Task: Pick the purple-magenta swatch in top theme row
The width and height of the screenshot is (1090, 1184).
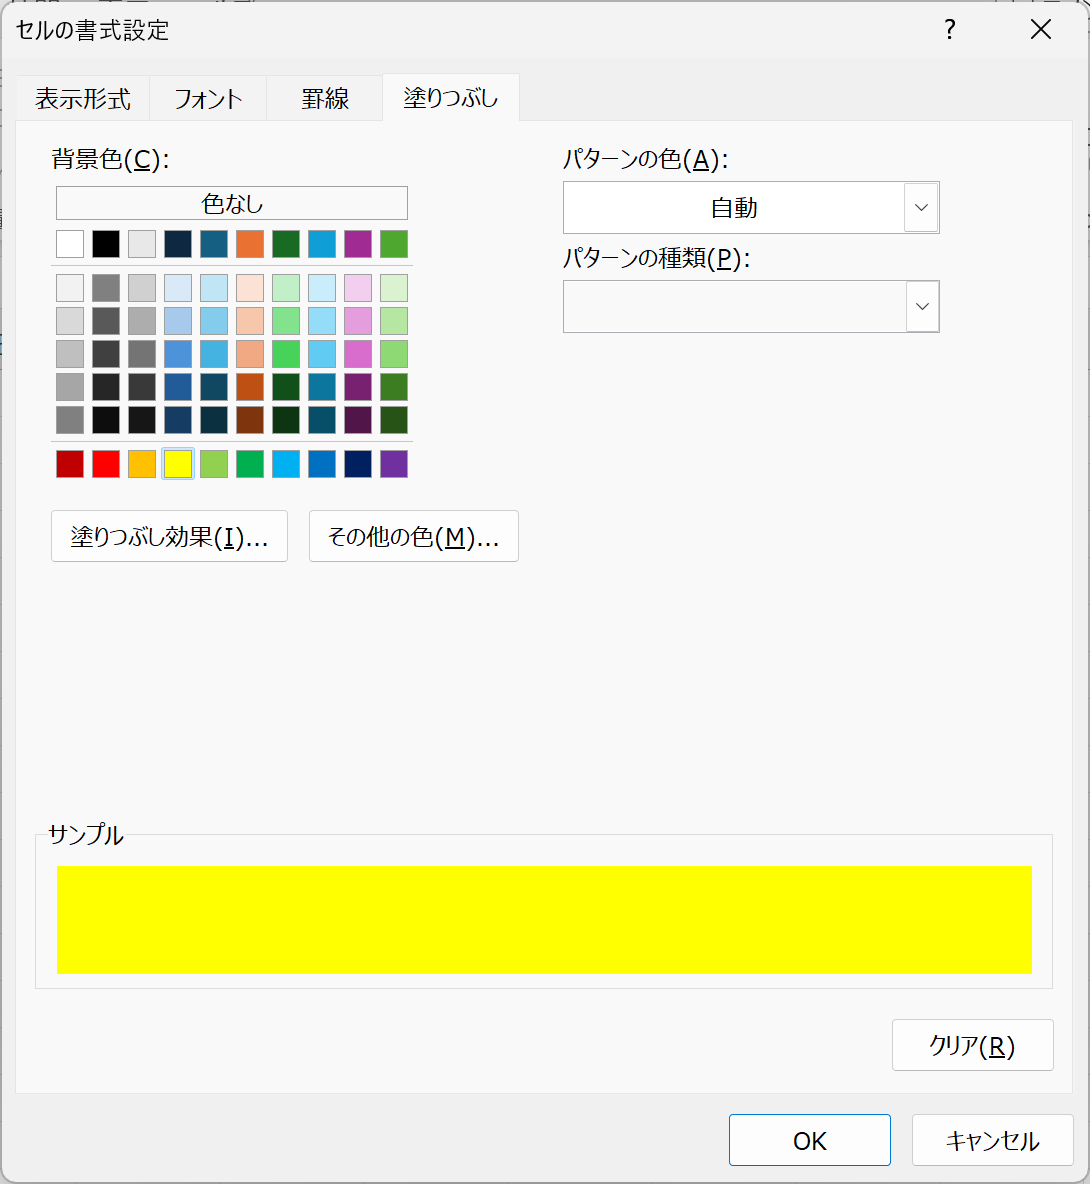Action: point(358,244)
